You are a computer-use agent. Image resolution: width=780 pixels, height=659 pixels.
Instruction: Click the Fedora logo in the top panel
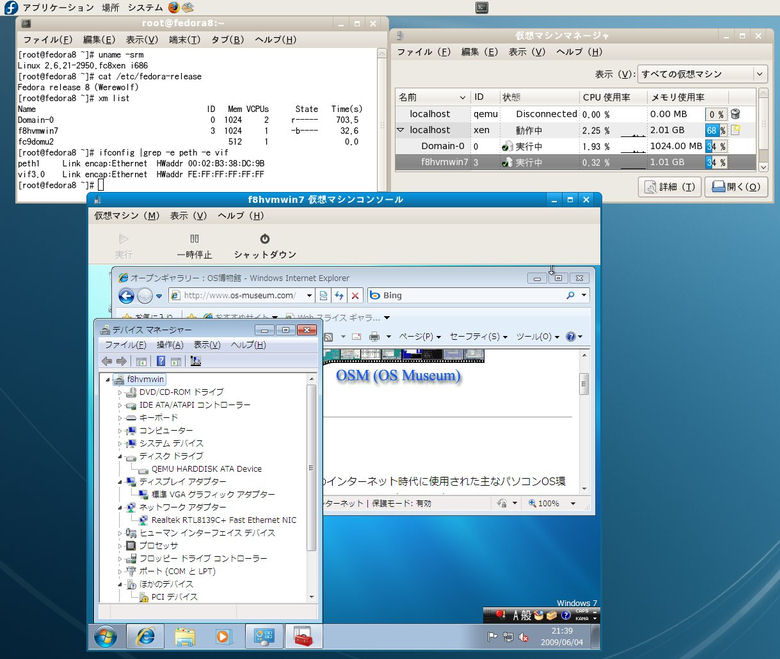click(11, 7)
